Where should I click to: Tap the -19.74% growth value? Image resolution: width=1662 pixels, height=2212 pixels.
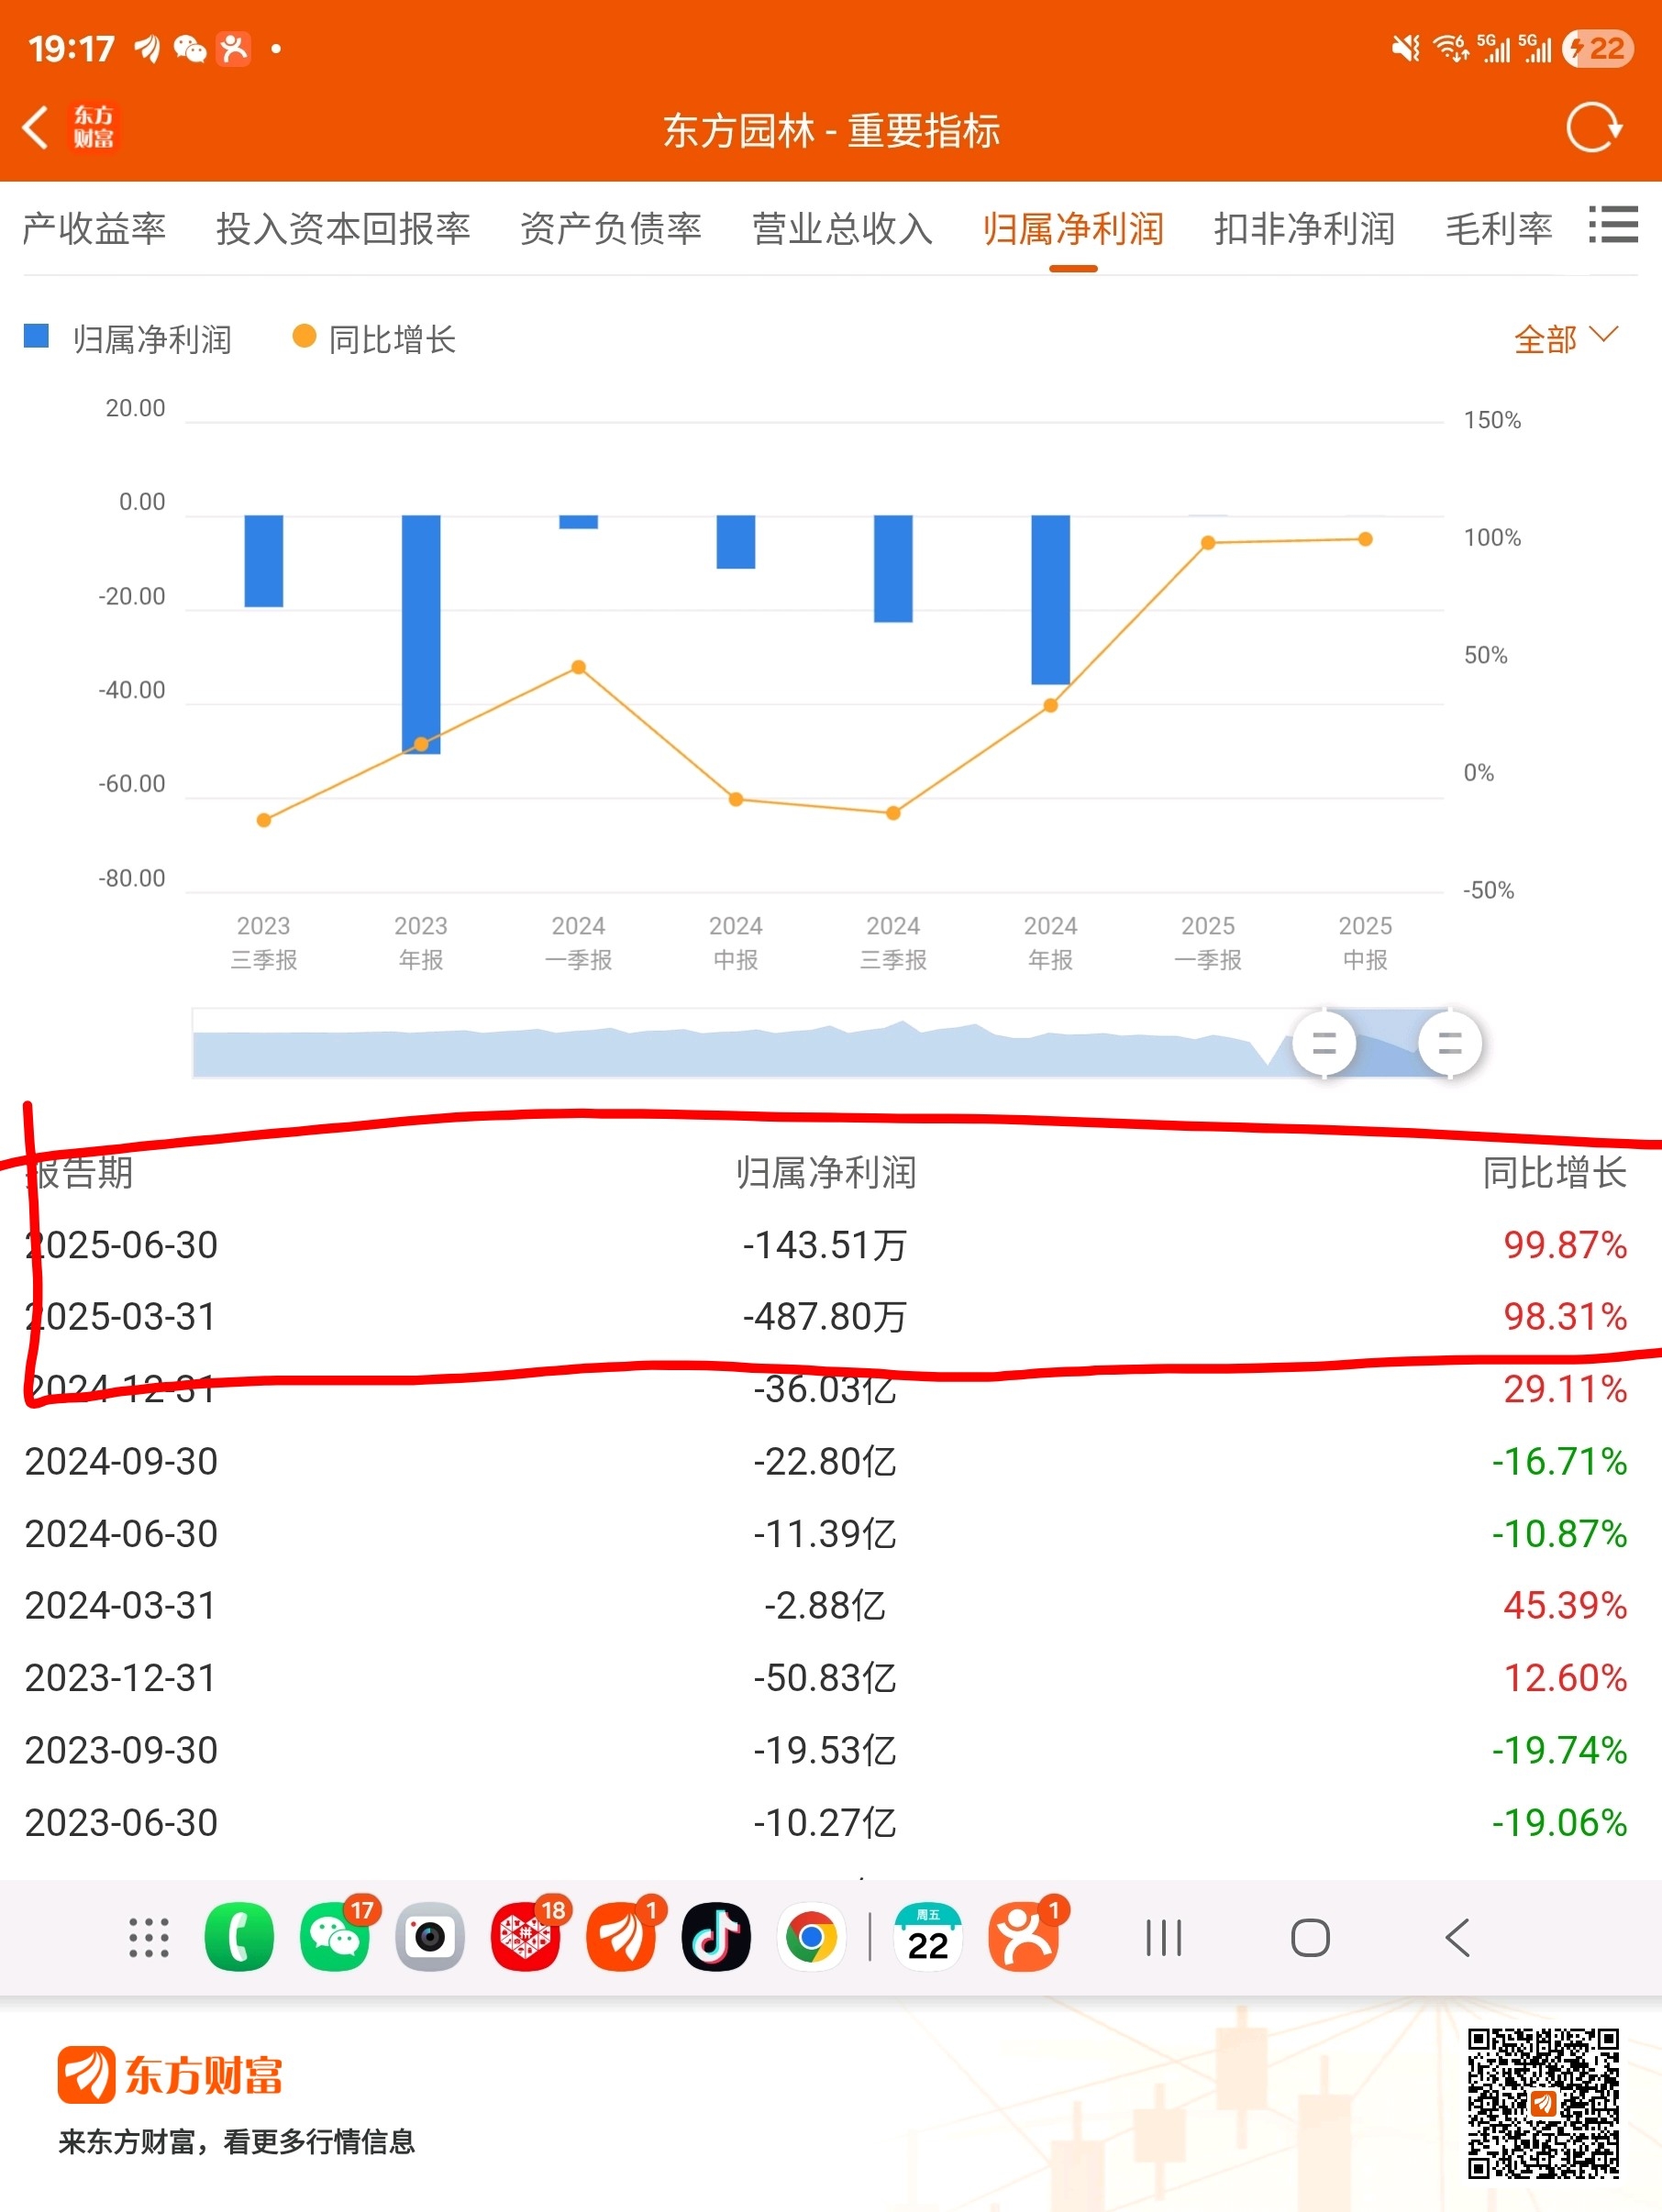point(1559,1751)
